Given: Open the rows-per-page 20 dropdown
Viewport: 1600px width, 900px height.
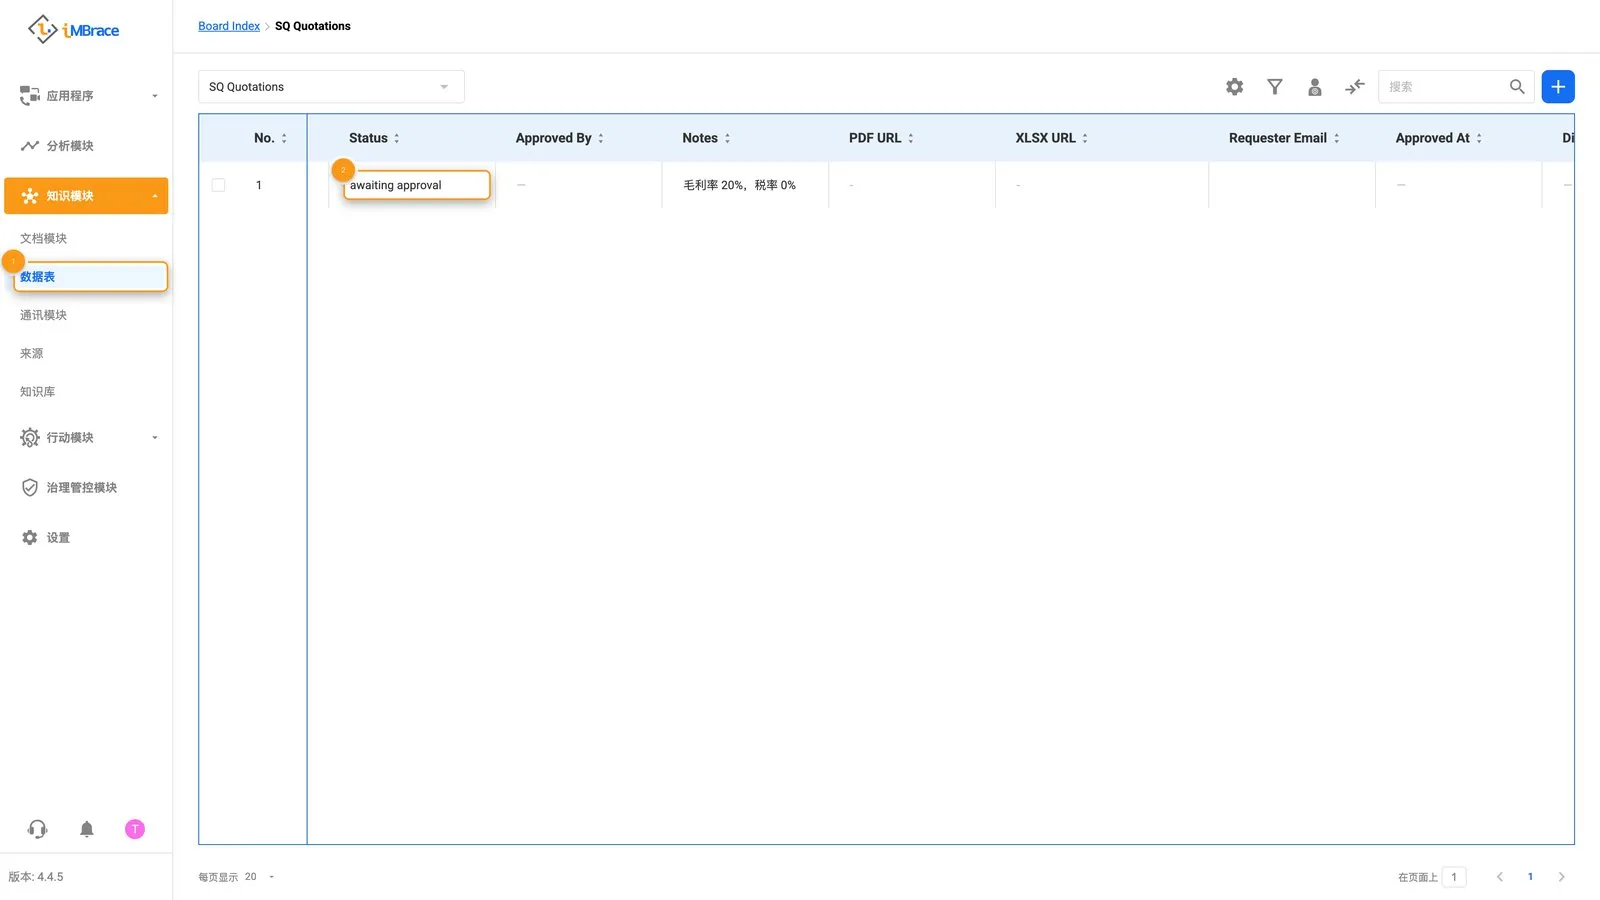Looking at the screenshot, I should point(259,877).
